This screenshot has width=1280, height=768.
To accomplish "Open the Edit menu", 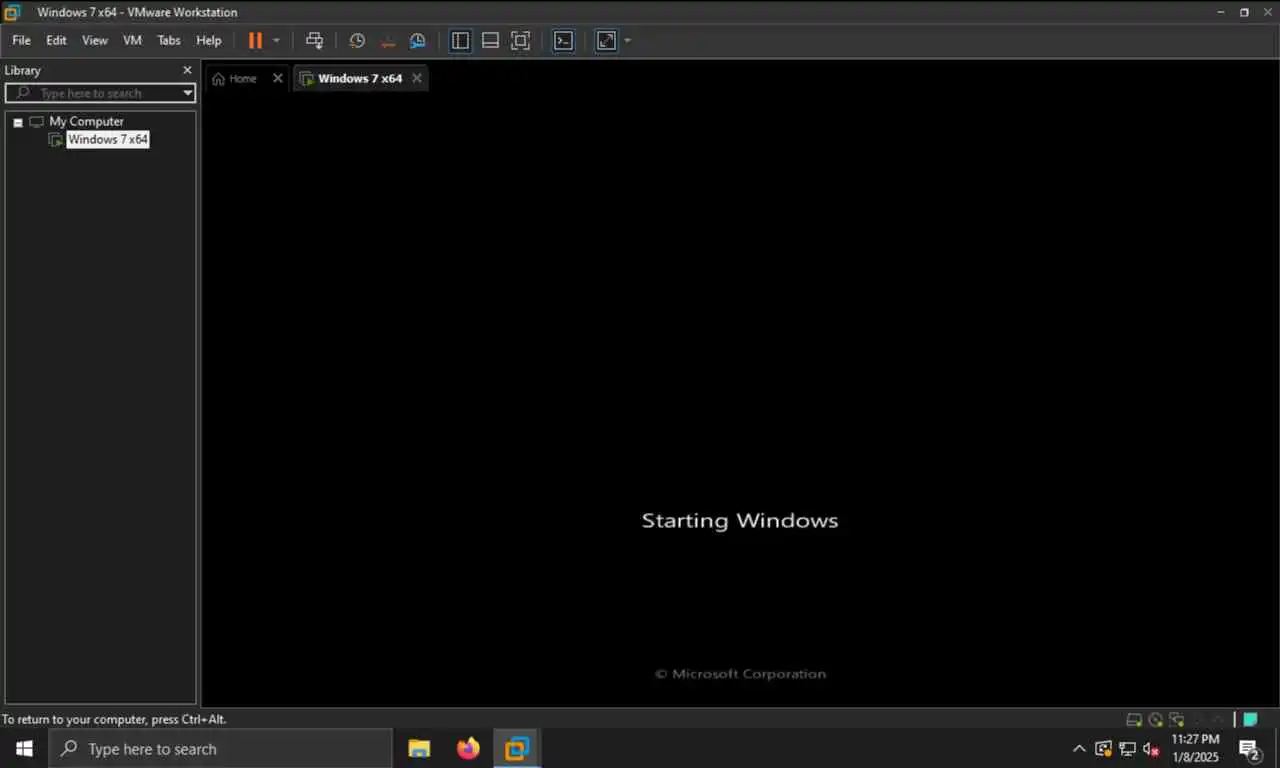I will pos(56,41).
